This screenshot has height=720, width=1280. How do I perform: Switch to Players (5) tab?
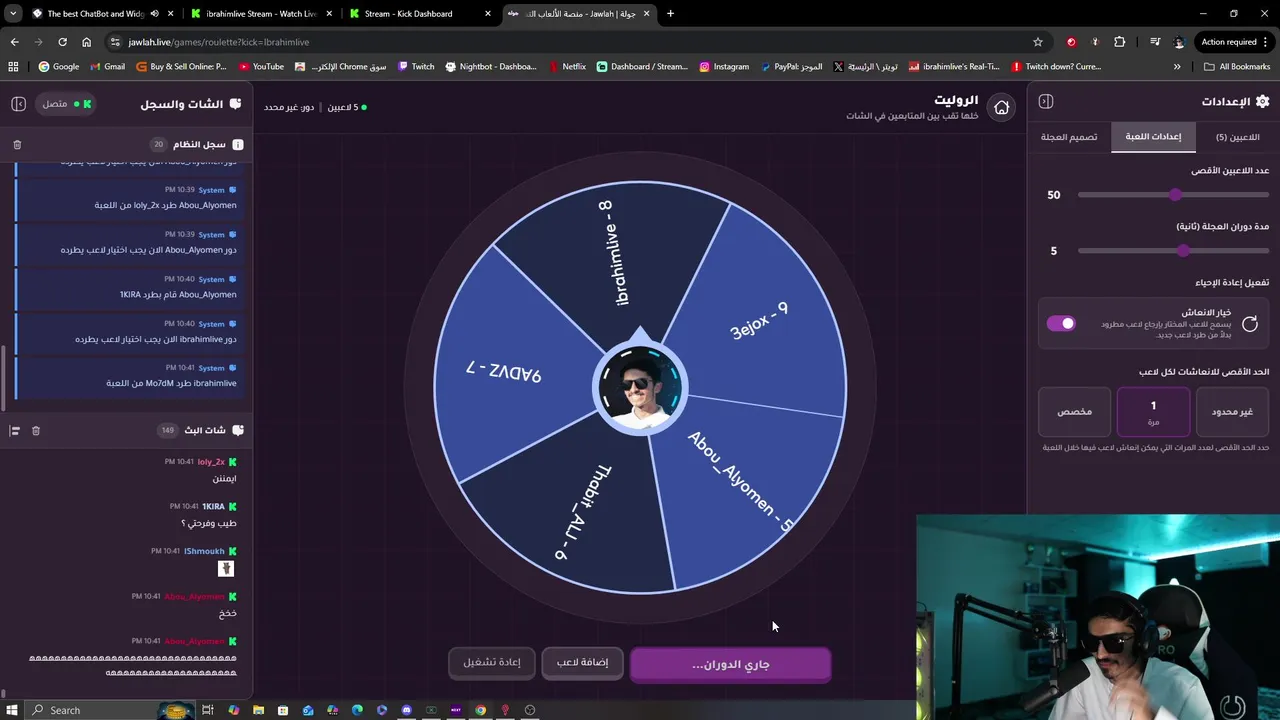pyautogui.click(x=1237, y=137)
